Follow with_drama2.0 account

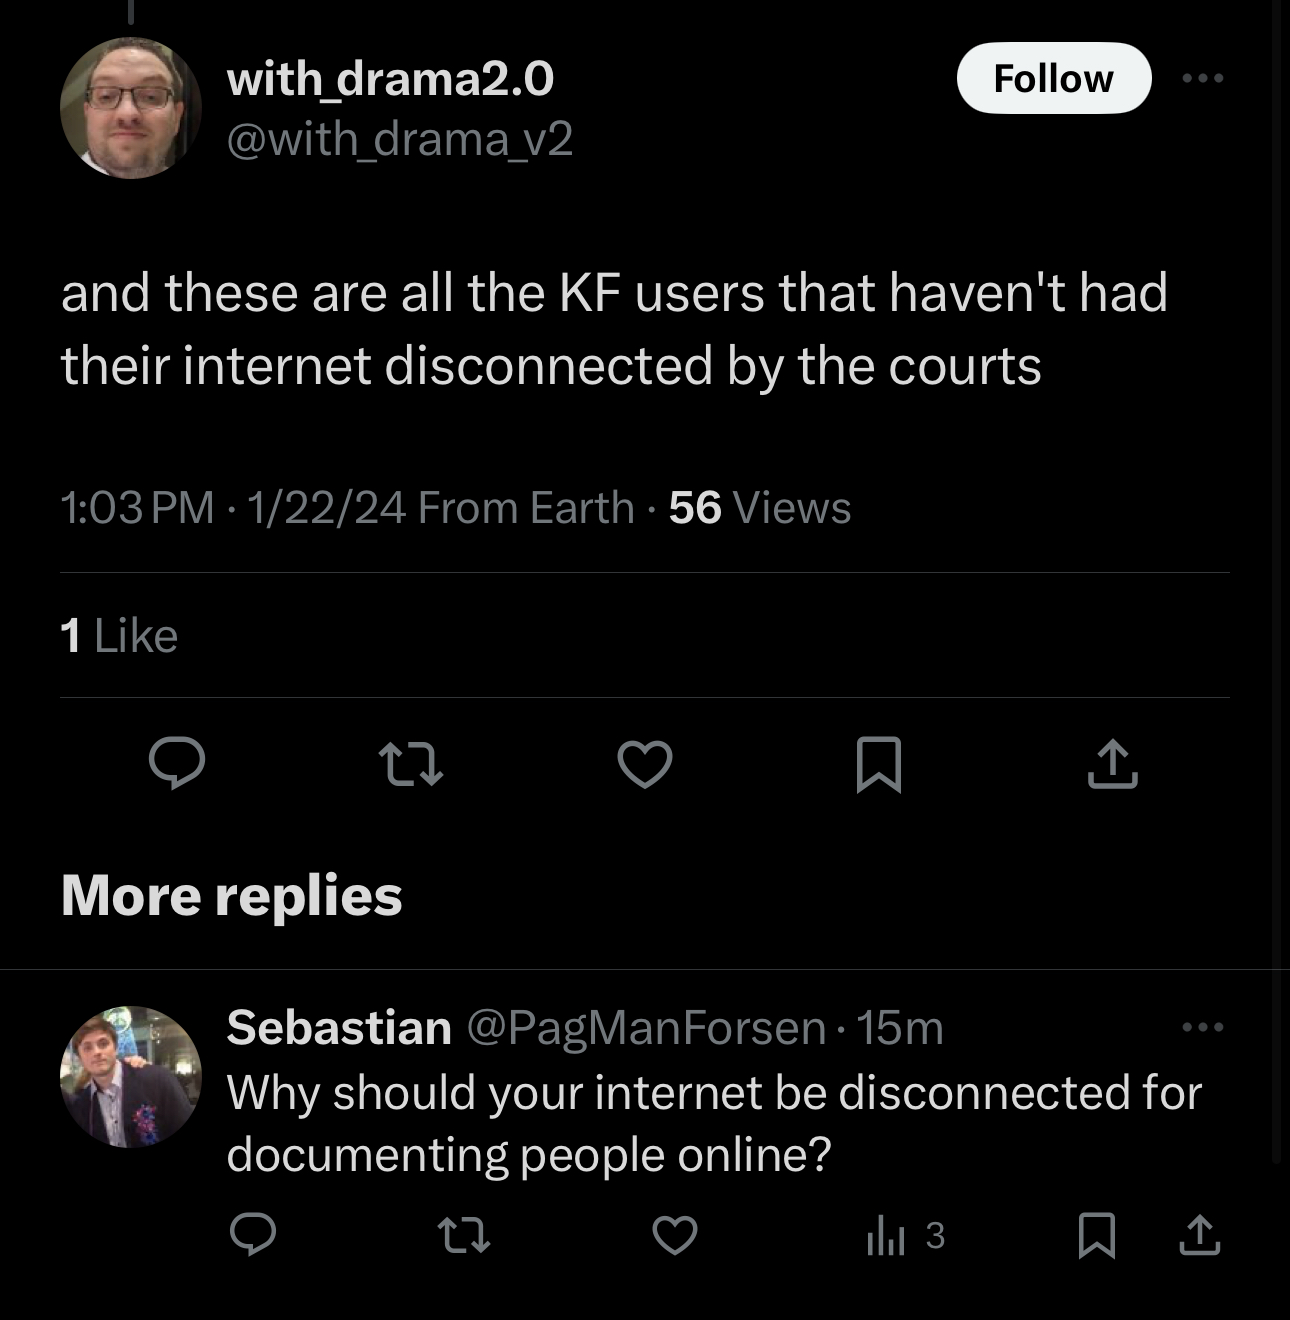pyautogui.click(x=1054, y=78)
